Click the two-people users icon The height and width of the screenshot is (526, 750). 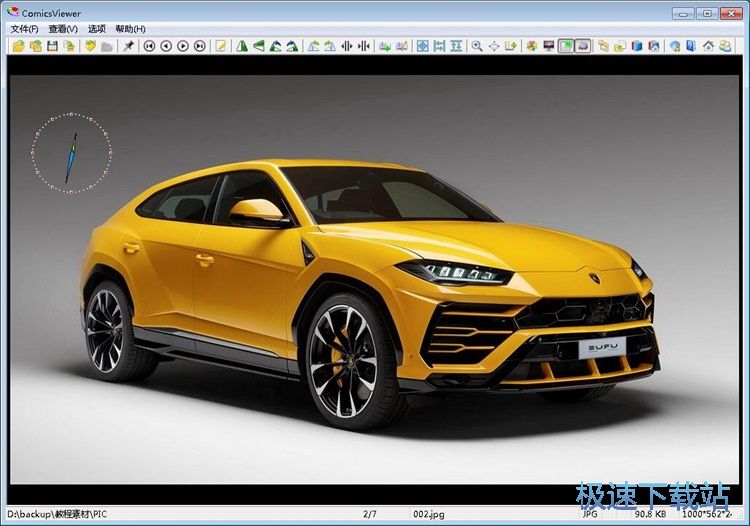pos(725,46)
